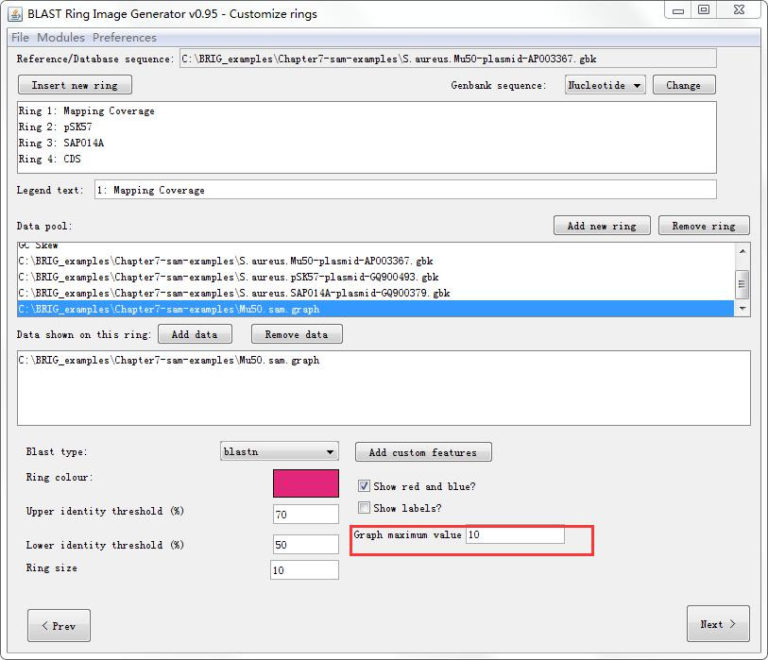Screen dimensions: 768x660
Task: Click the Ring size input field
Action: pyautogui.click(x=304, y=570)
